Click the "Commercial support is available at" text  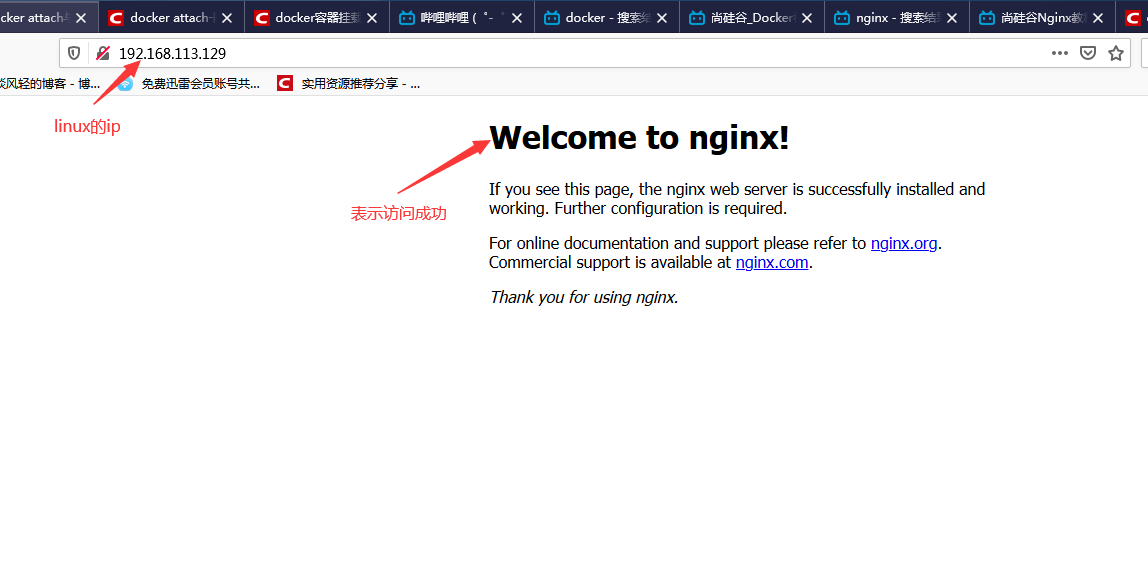(x=610, y=262)
